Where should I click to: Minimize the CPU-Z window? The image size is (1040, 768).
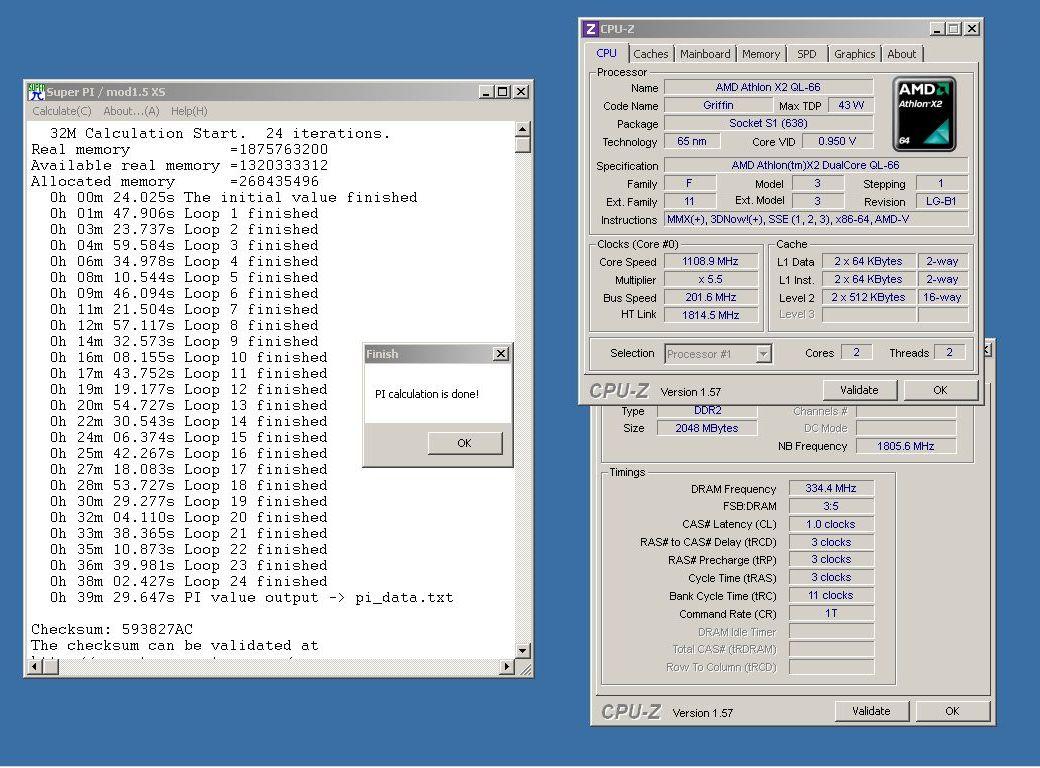(x=937, y=29)
